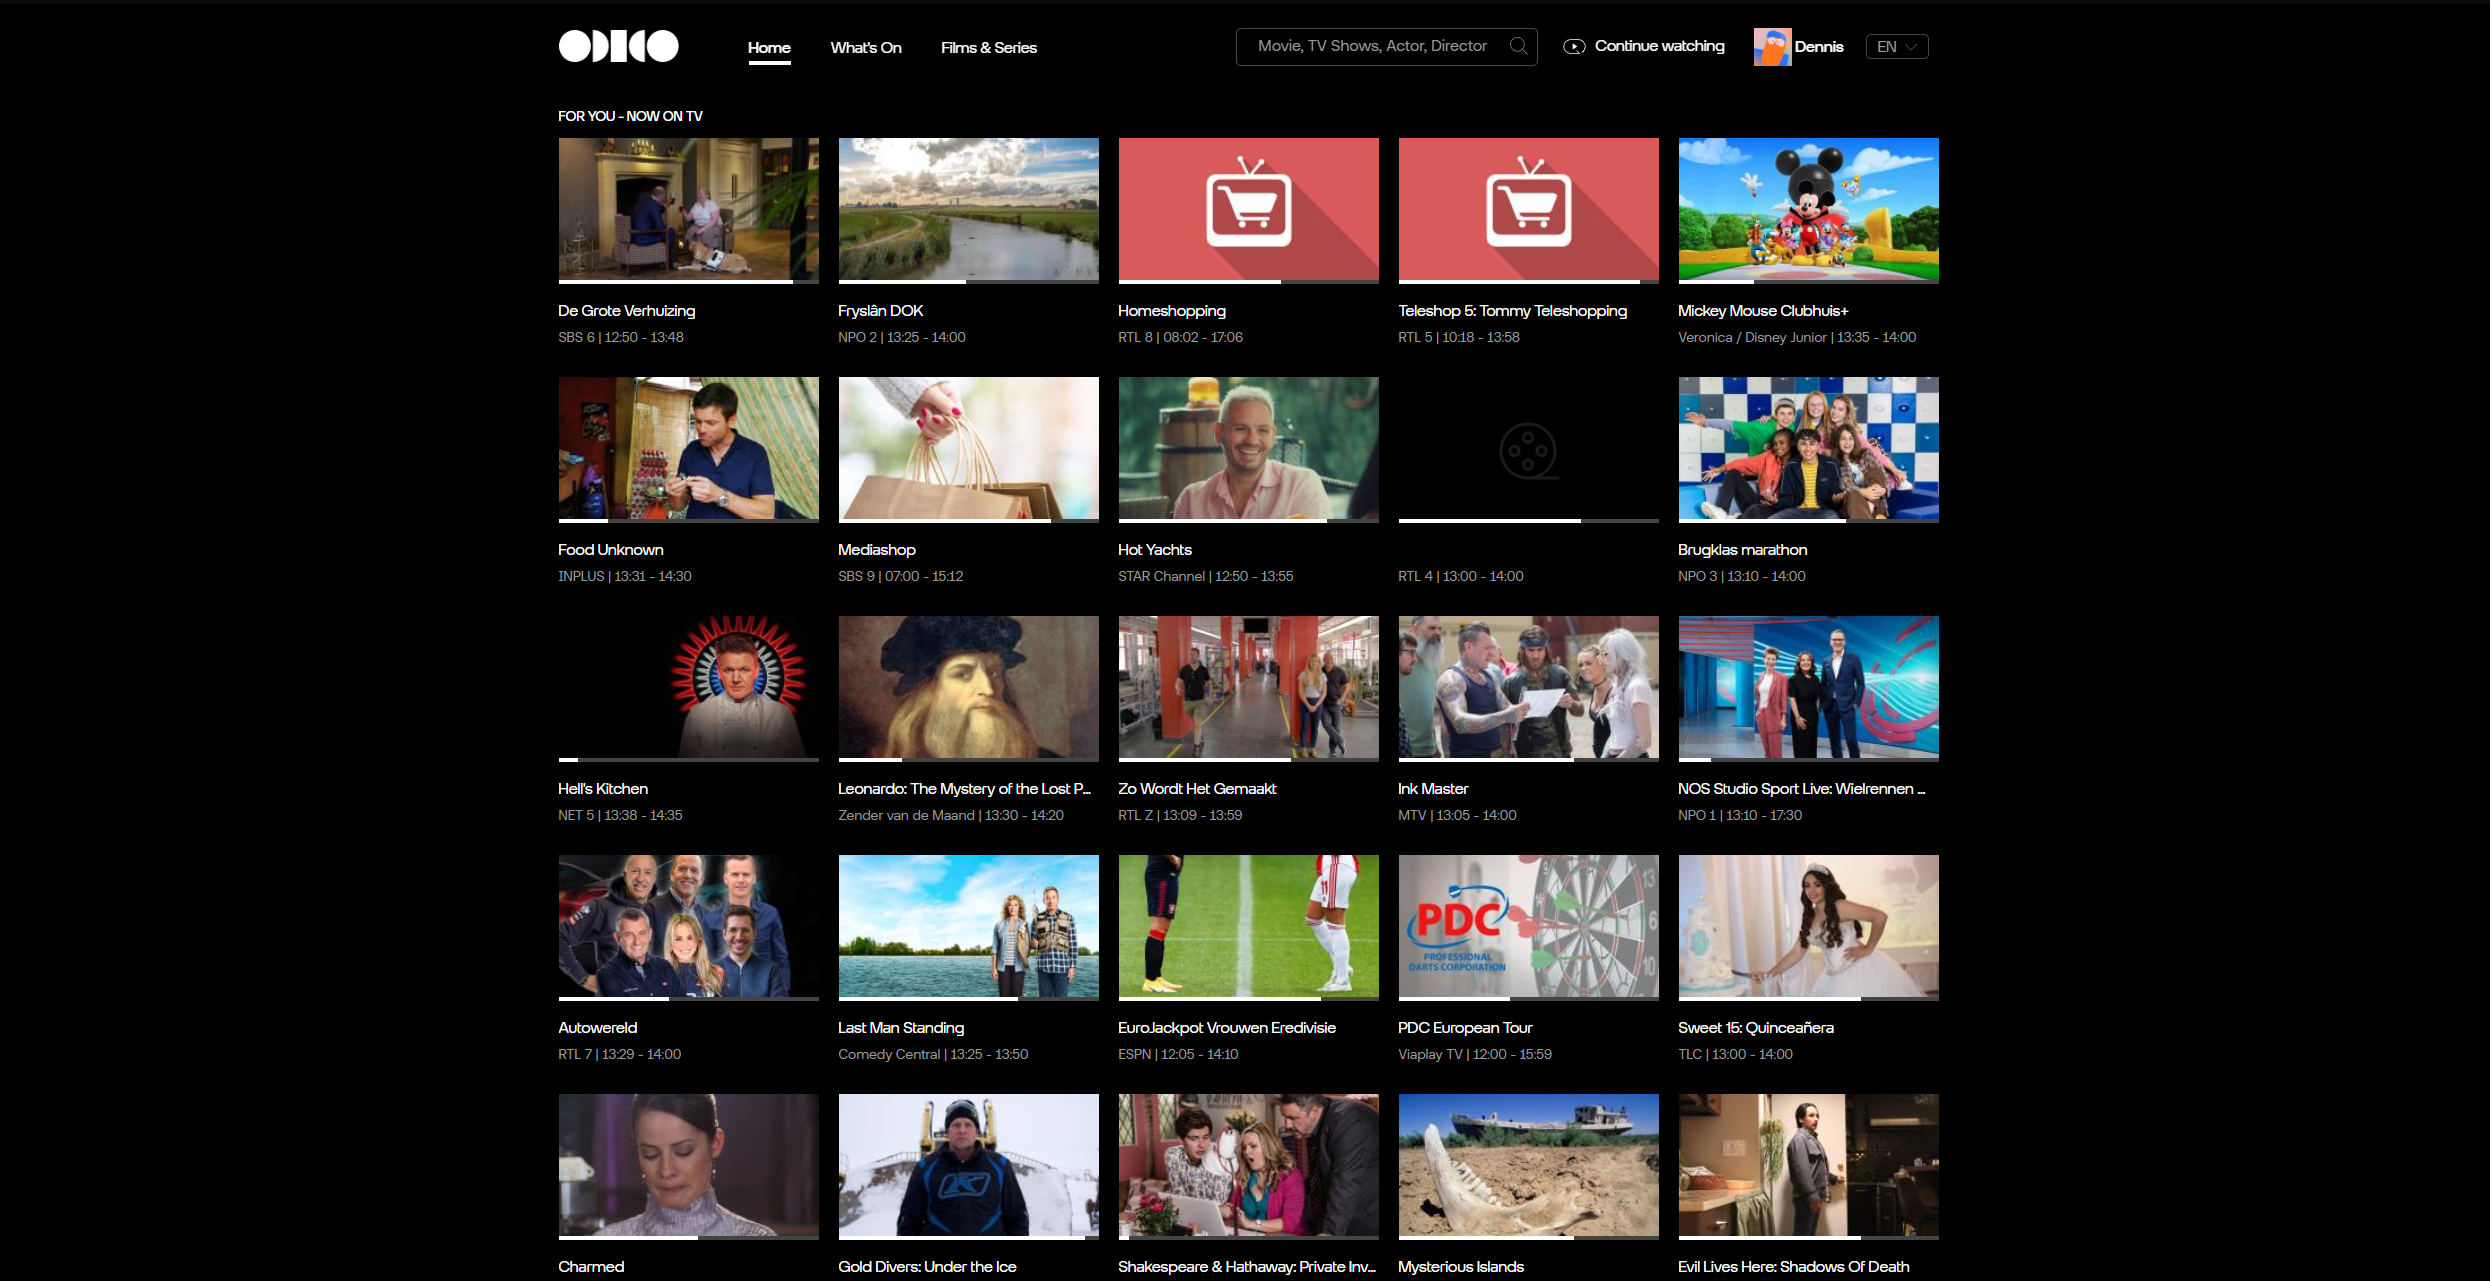The image size is (2490, 1281).
Task: Open the Fryslân DOK landscape thumbnail
Action: point(968,210)
